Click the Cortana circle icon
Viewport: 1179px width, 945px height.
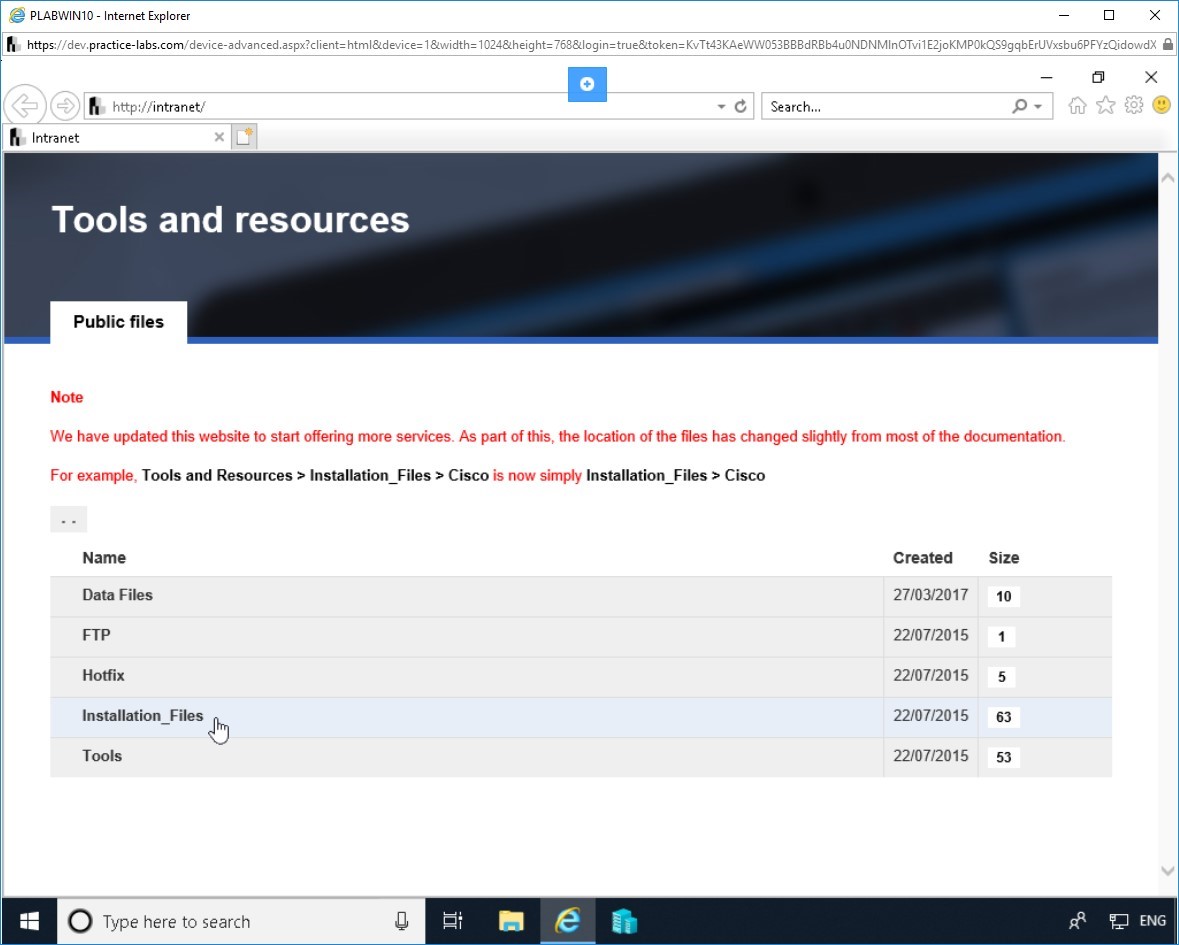80,921
